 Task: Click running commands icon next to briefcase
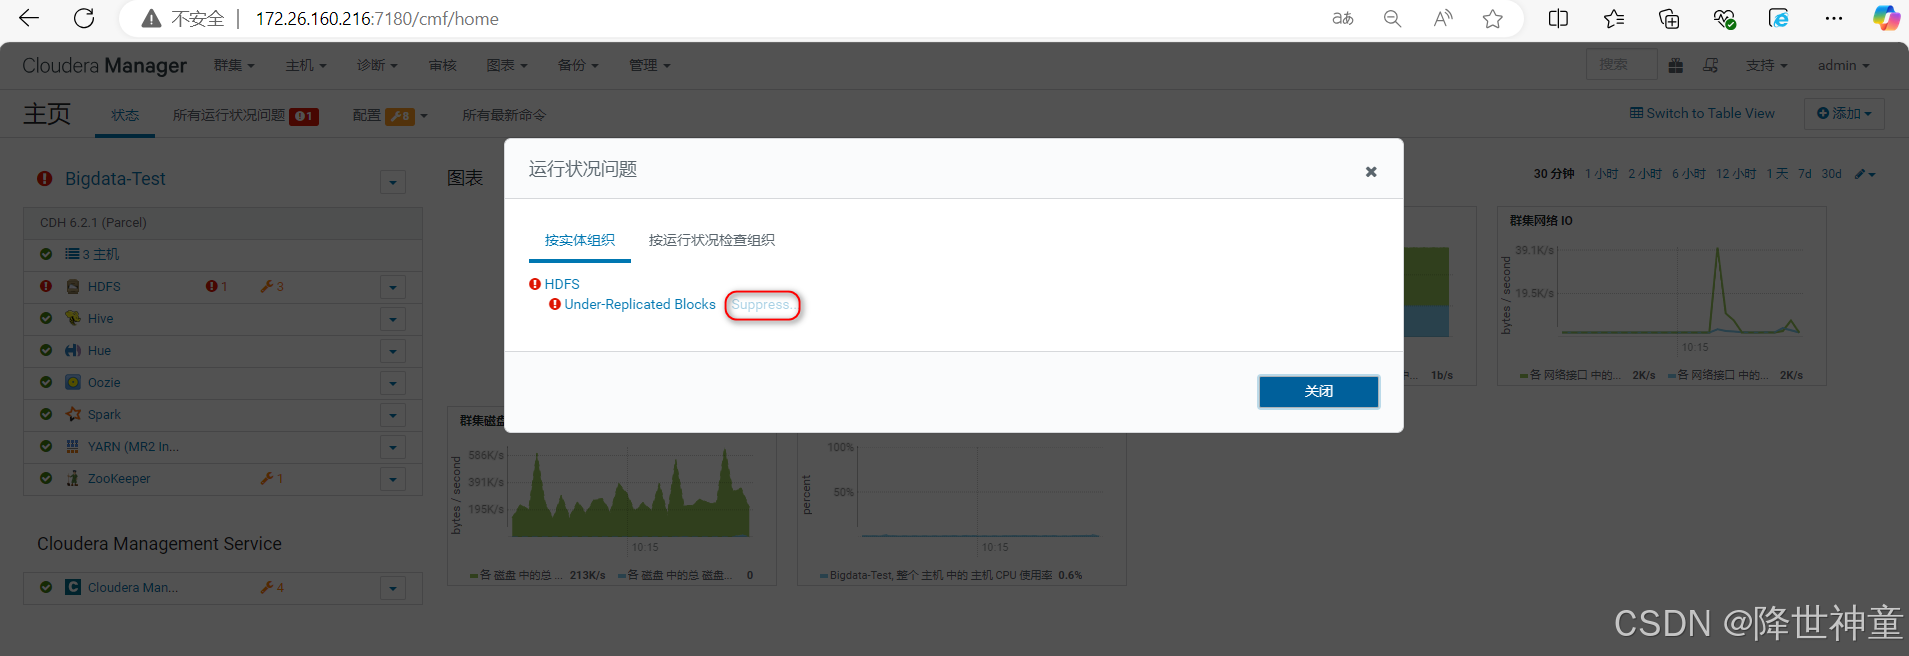click(1711, 65)
